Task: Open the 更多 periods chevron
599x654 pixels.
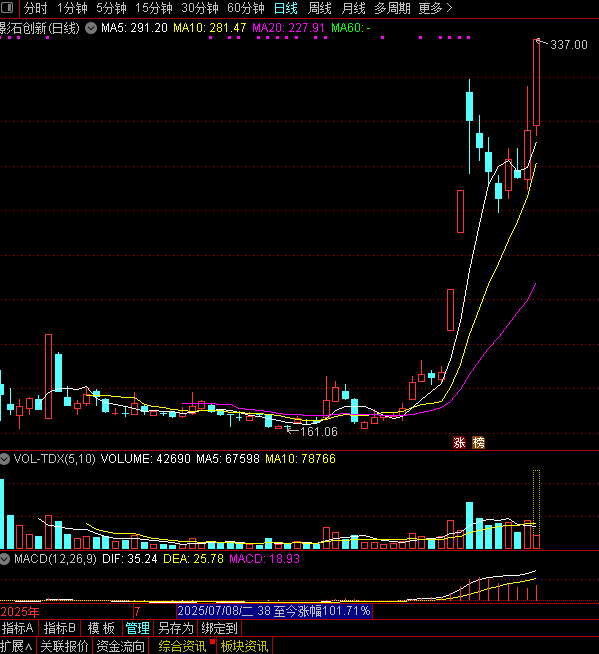Action: point(449,8)
